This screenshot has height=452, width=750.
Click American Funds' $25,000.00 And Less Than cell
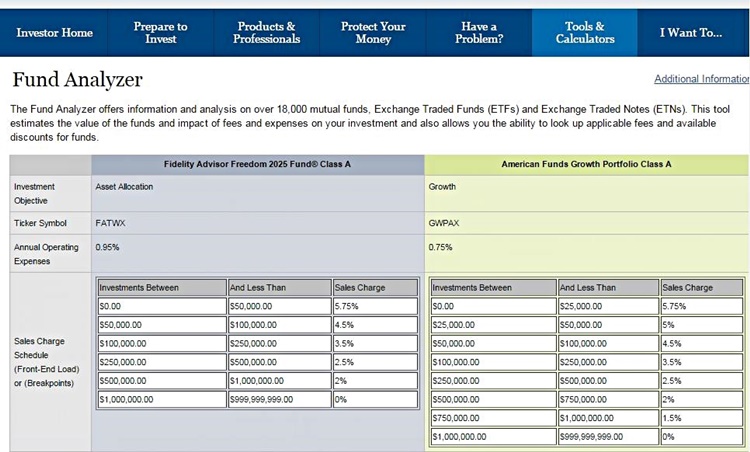coord(608,306)
